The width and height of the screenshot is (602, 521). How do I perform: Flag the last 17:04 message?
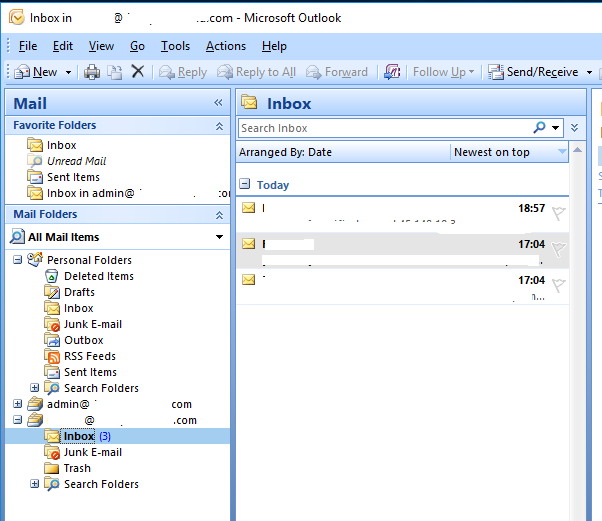tap(559, 285)
